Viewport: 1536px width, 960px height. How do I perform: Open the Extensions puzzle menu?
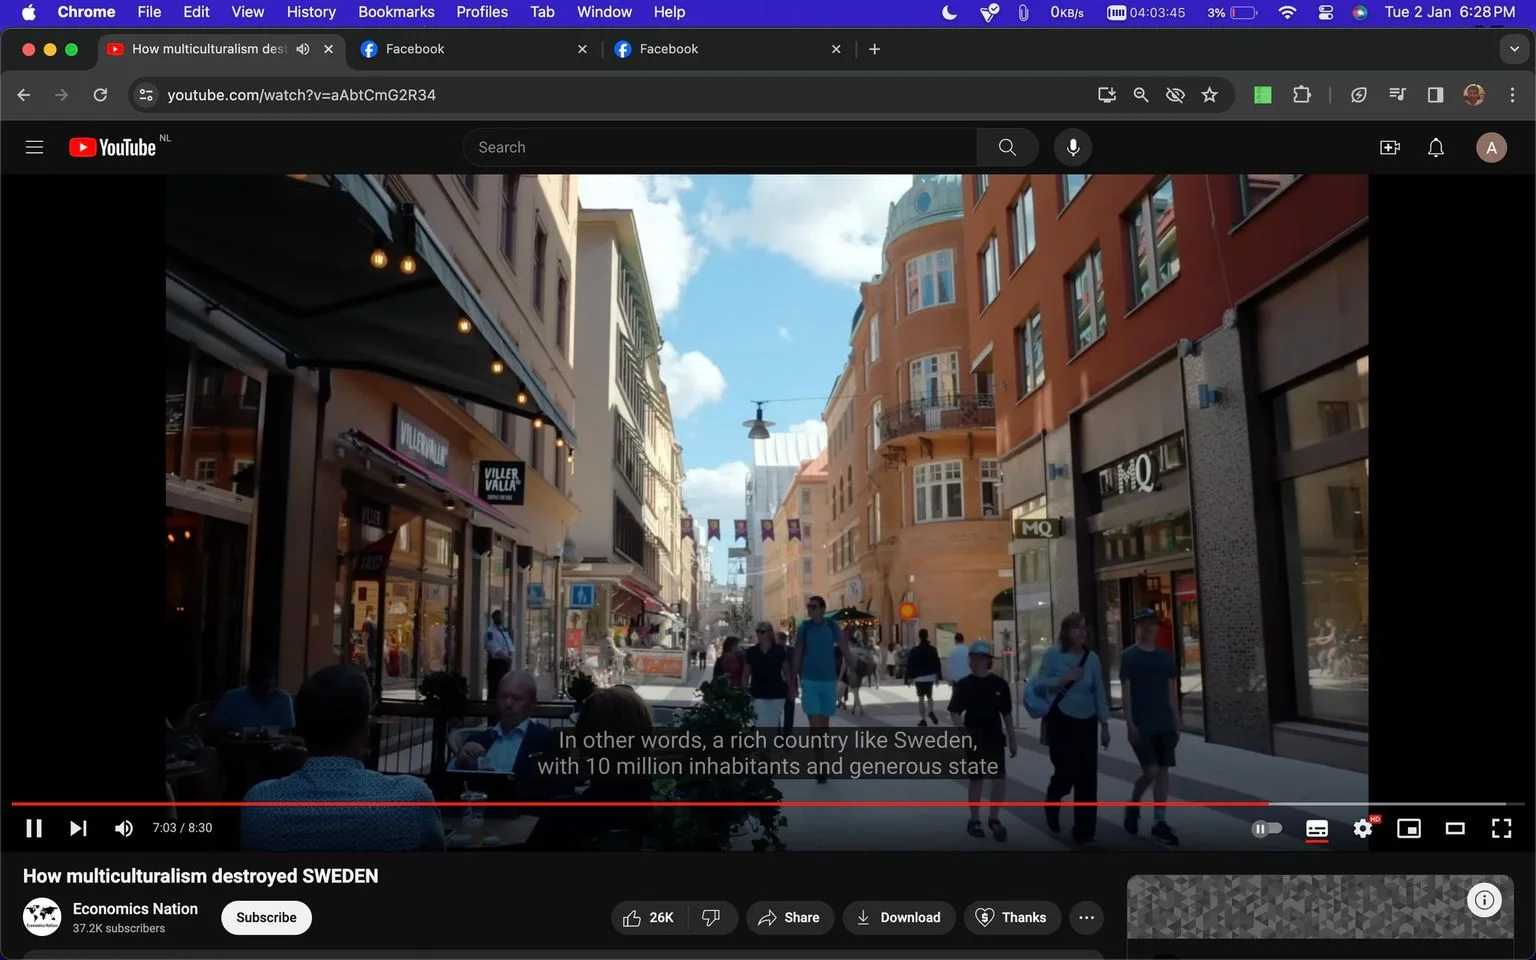tap(1301, 95)
